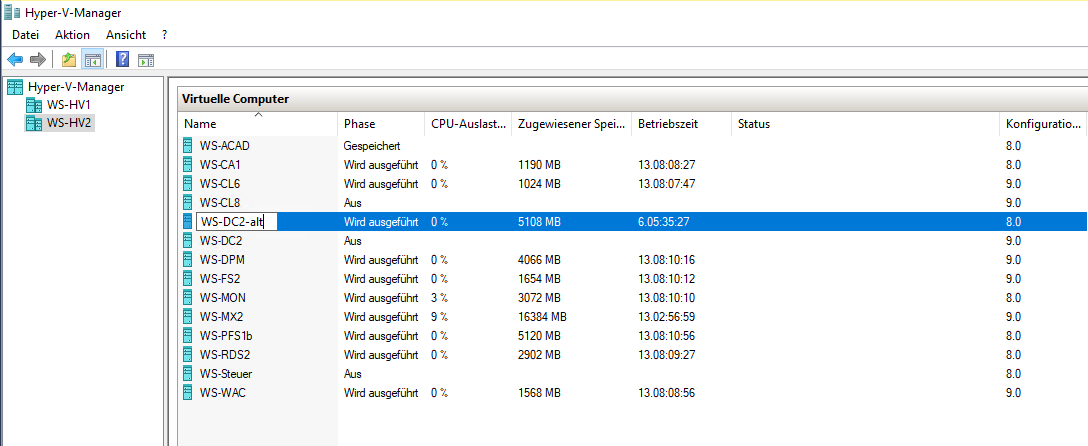Select the WS-CA1 virtual machine name

point(220,165)
